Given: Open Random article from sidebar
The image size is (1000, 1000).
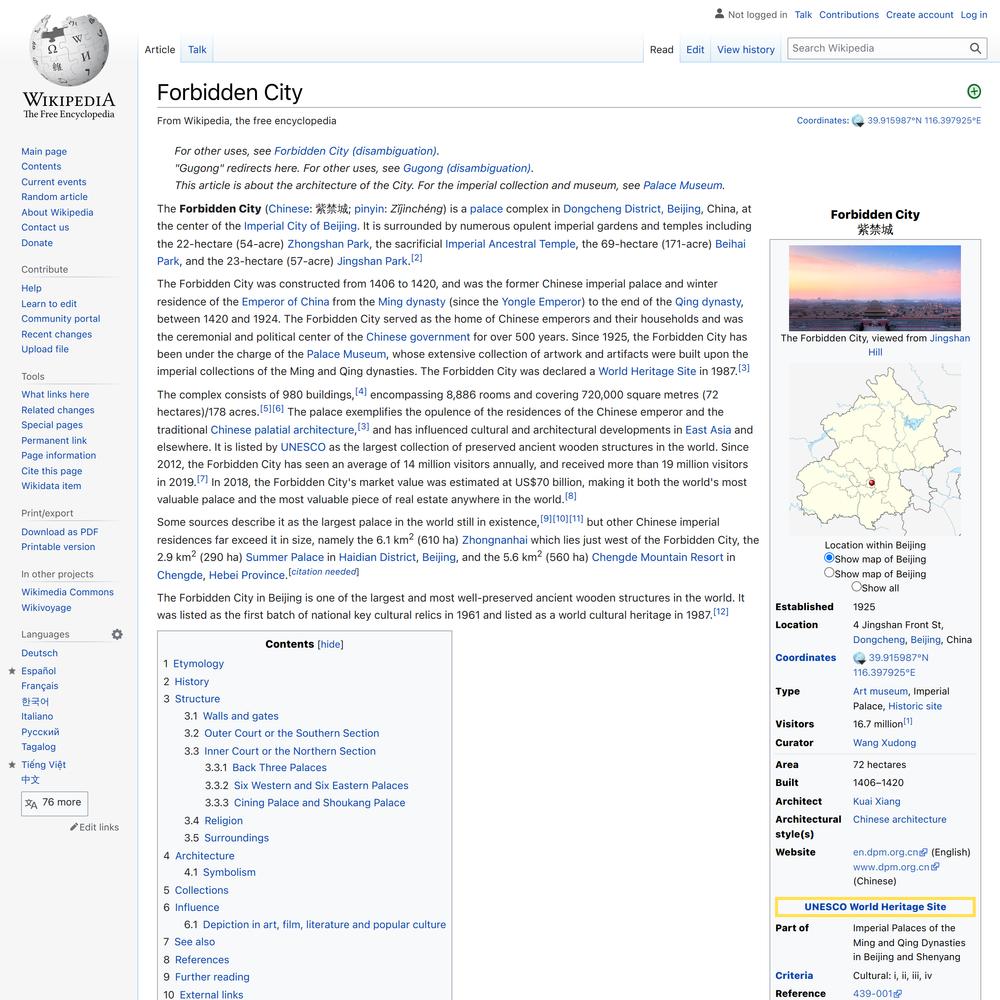Looking at the screenshot, I should coord(54,197).
